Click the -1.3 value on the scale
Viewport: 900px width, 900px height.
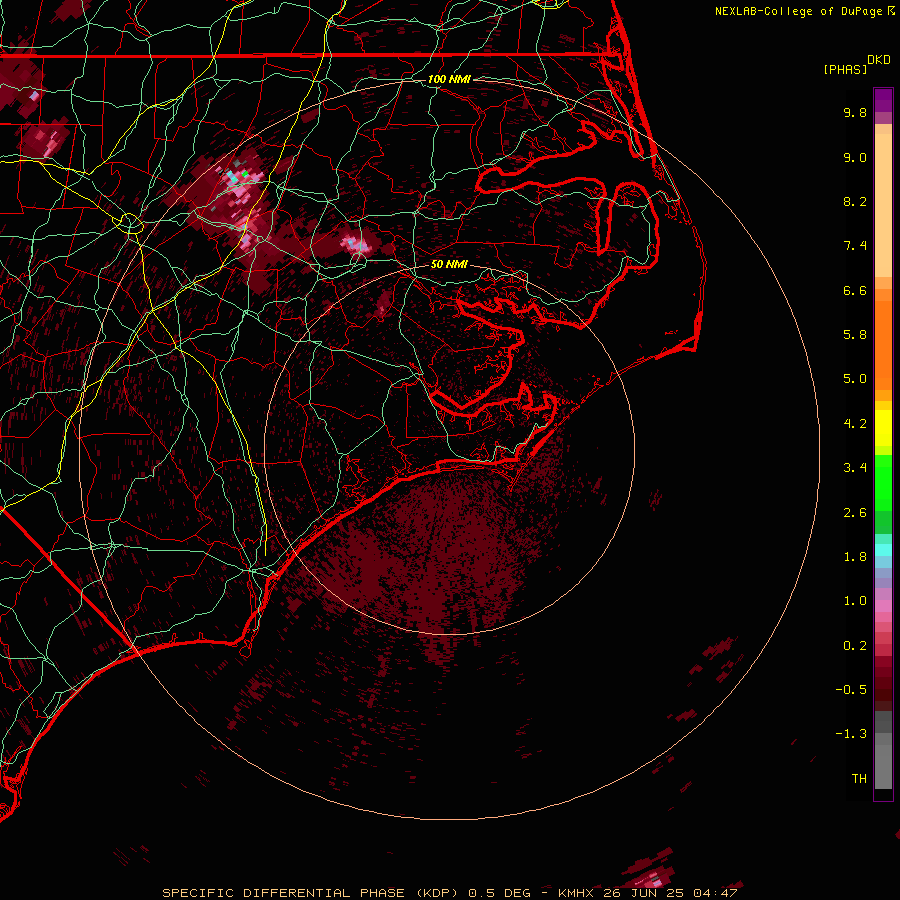(851, 734)
